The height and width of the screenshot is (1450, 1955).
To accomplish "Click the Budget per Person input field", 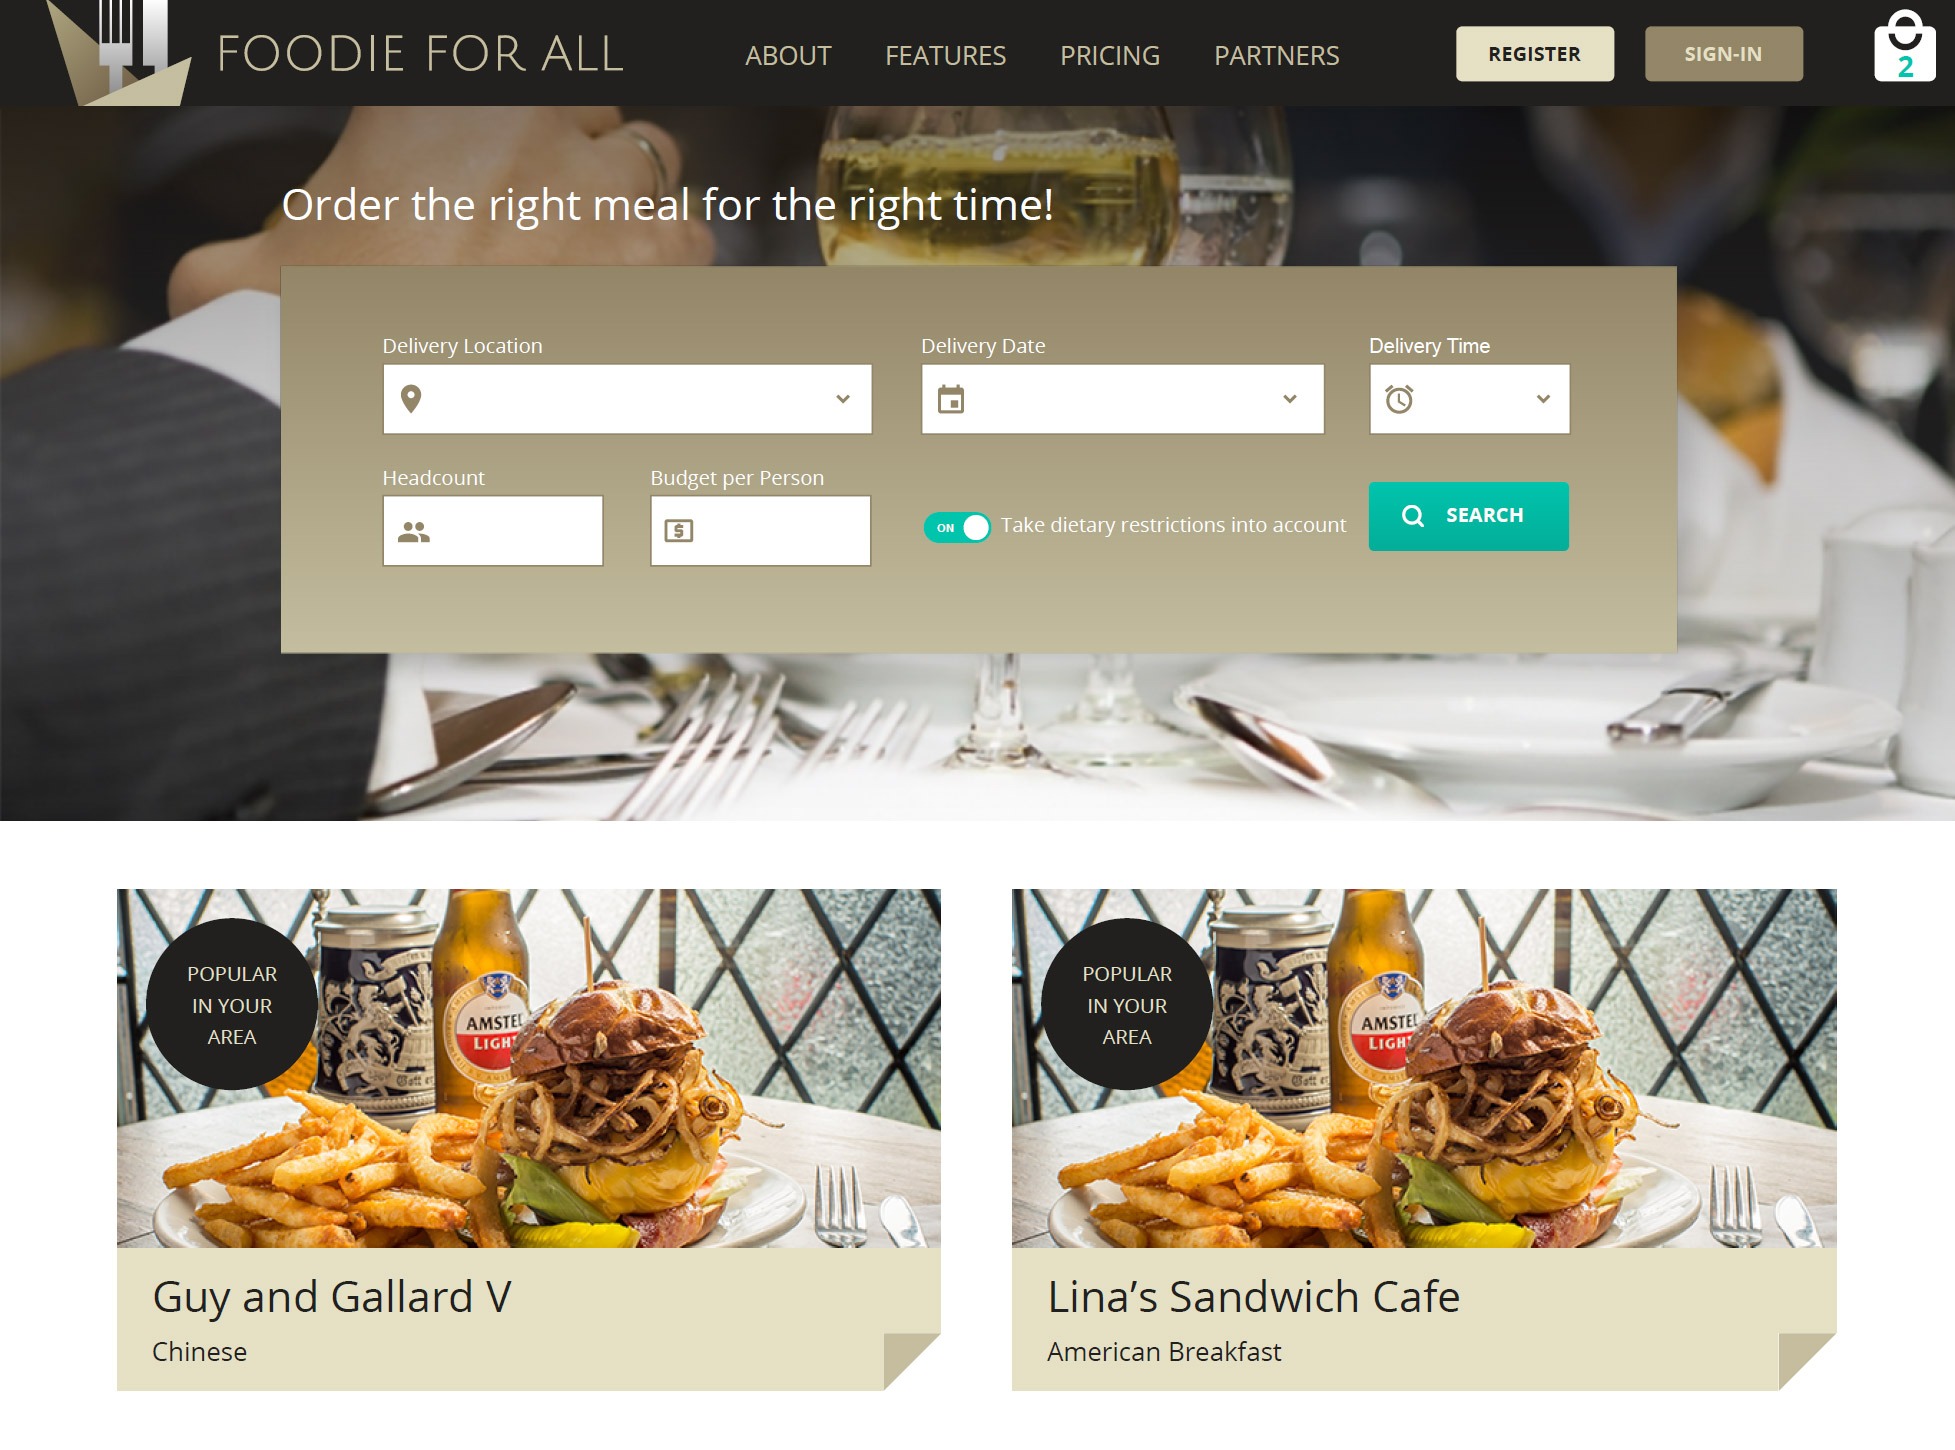I will (x=760, y=531).
